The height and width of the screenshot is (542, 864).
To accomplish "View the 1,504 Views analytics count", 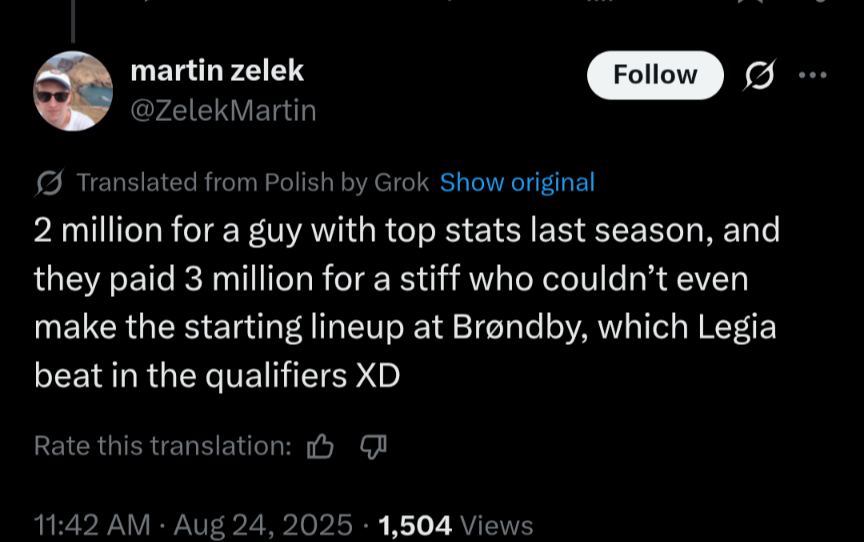I will click(x=456, y=525).
